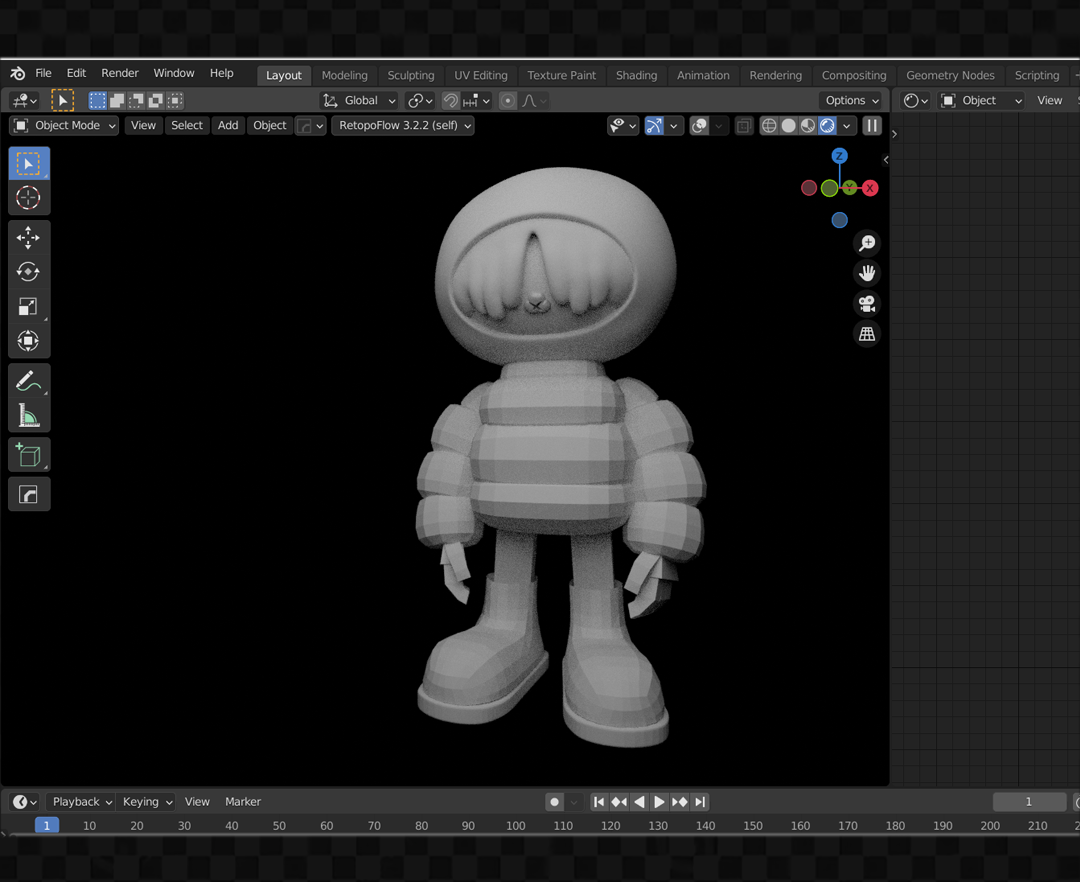Viewport: 1080px width, 882px height.
Task: Open gizmo options dropdown arrow
Action: point(674,125)
